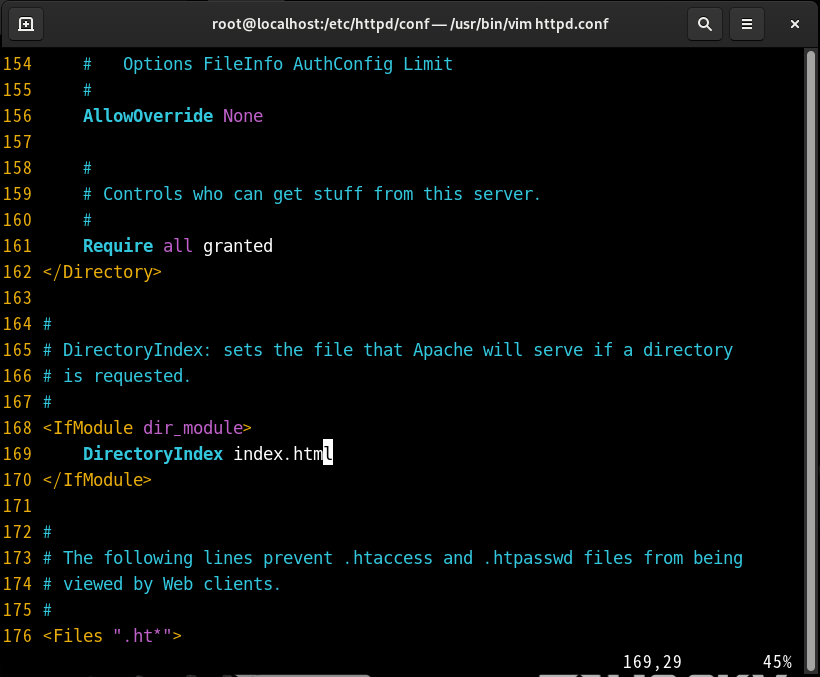Viewport: 820px width, 677px height.
Task: Click 'Options FileInfo AuthConfig Limit' comment
Action: 288,64
